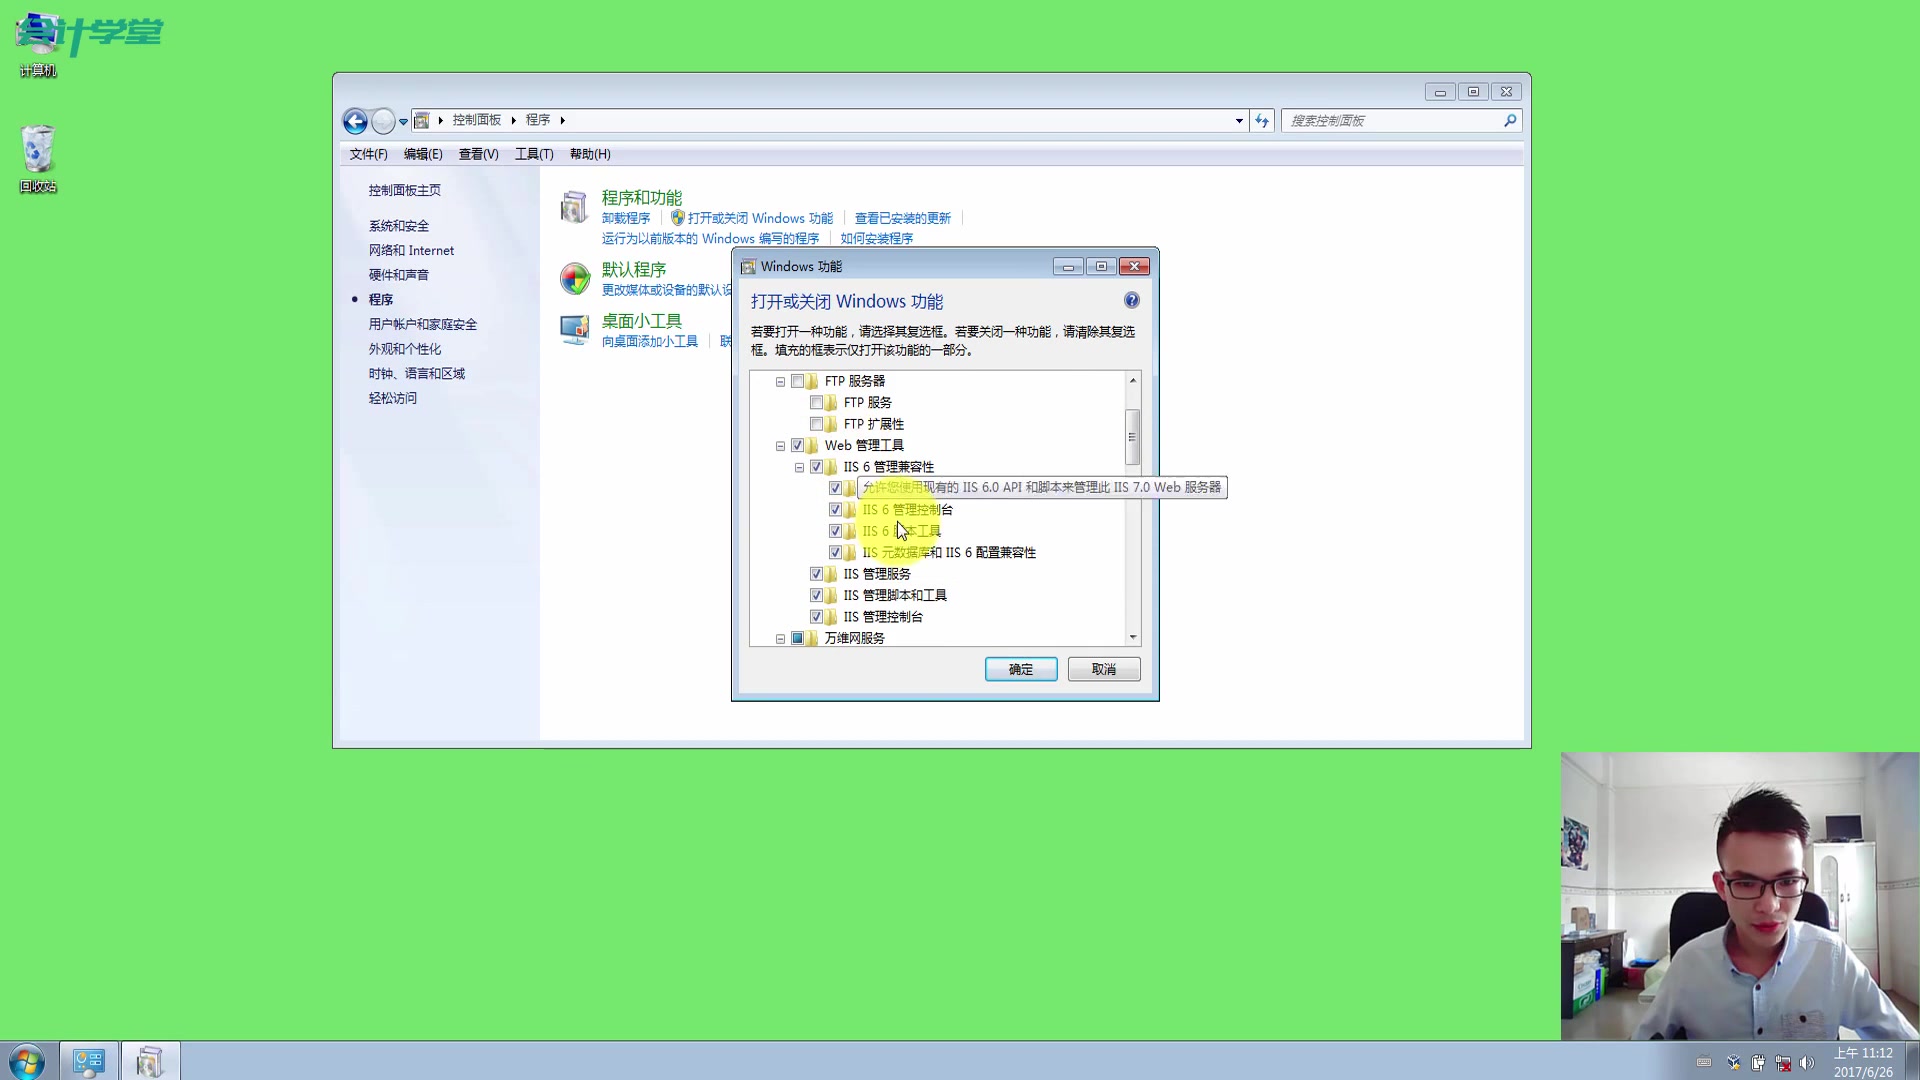Viewport: 1920px width, 1080px height.
Task: Open the Windows Start orb
Action: (x=27, y=1060)
